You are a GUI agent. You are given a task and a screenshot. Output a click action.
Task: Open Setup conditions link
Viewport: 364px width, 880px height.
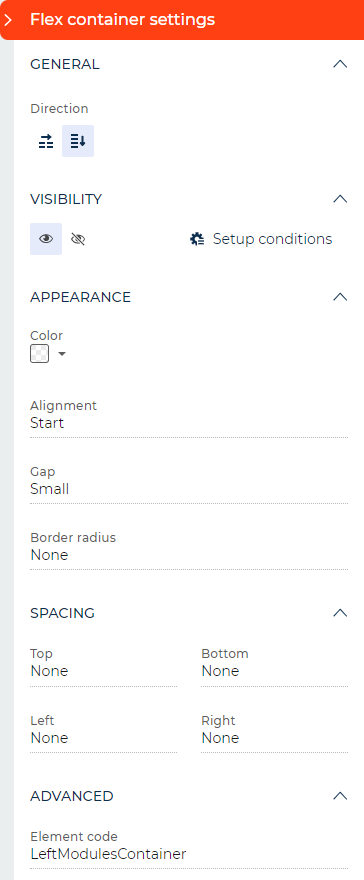[x=273, y=239]
